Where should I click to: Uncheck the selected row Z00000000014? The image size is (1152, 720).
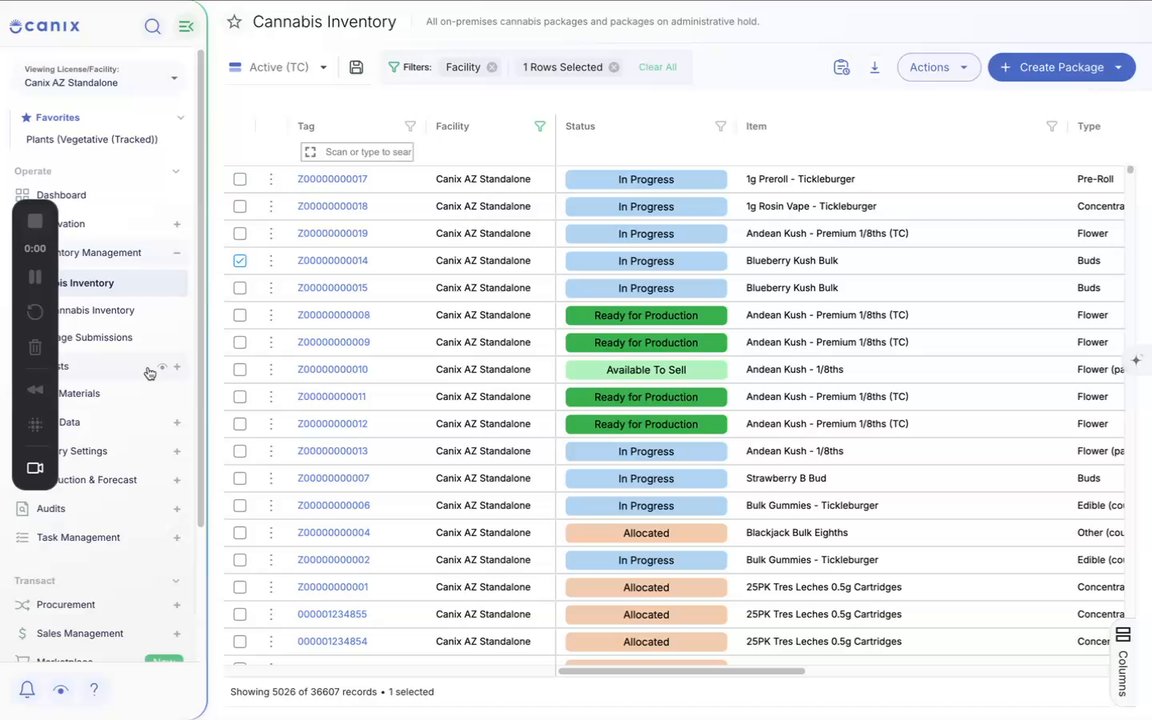pos(240,261)
